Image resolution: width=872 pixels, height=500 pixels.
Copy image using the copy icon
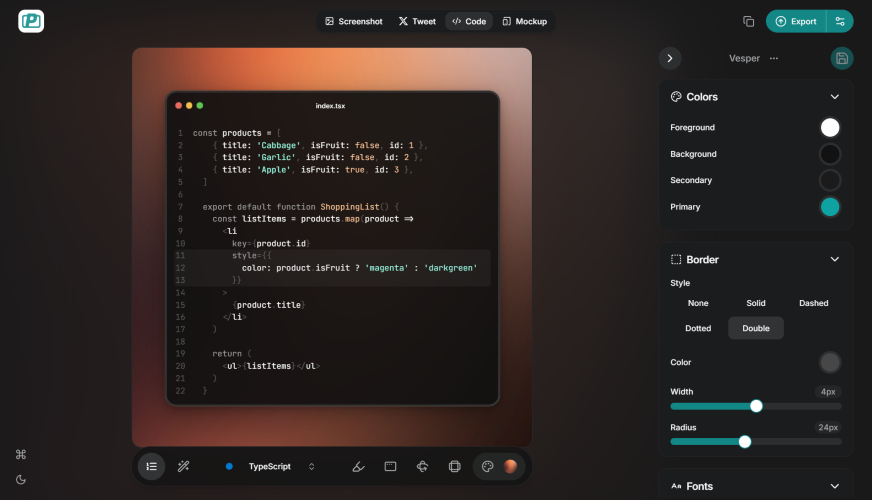749,21
